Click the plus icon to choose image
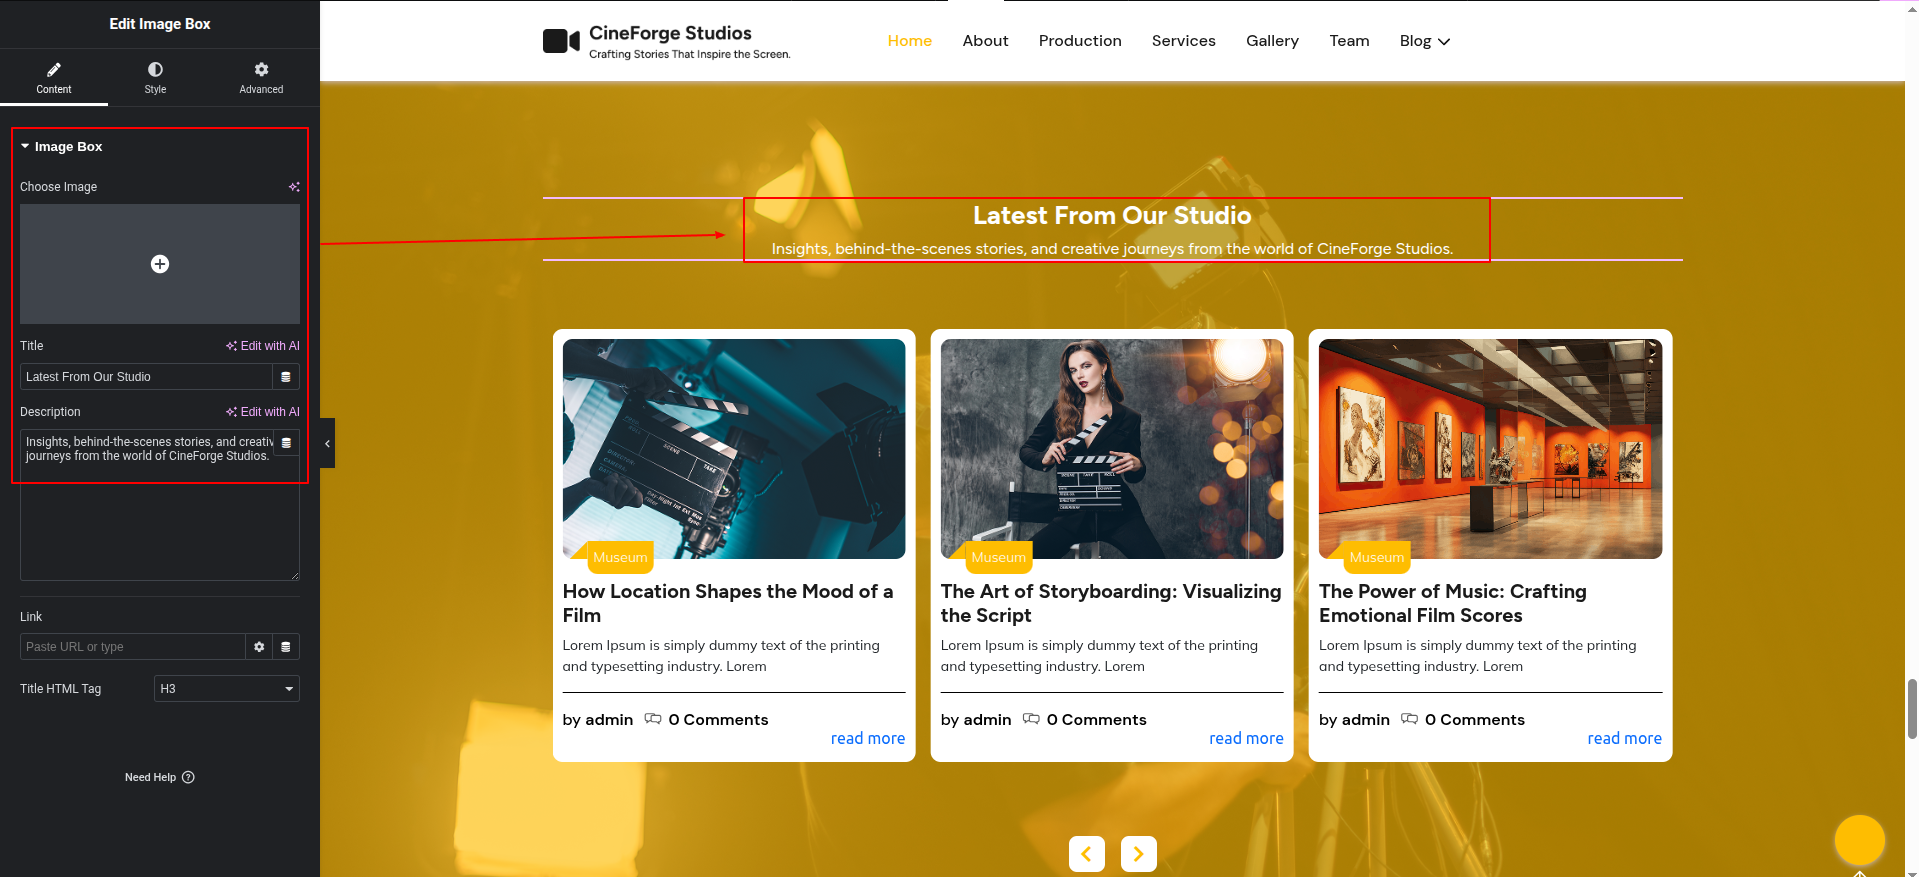This screenshot has height=877, width=1919. coord(160,264)
